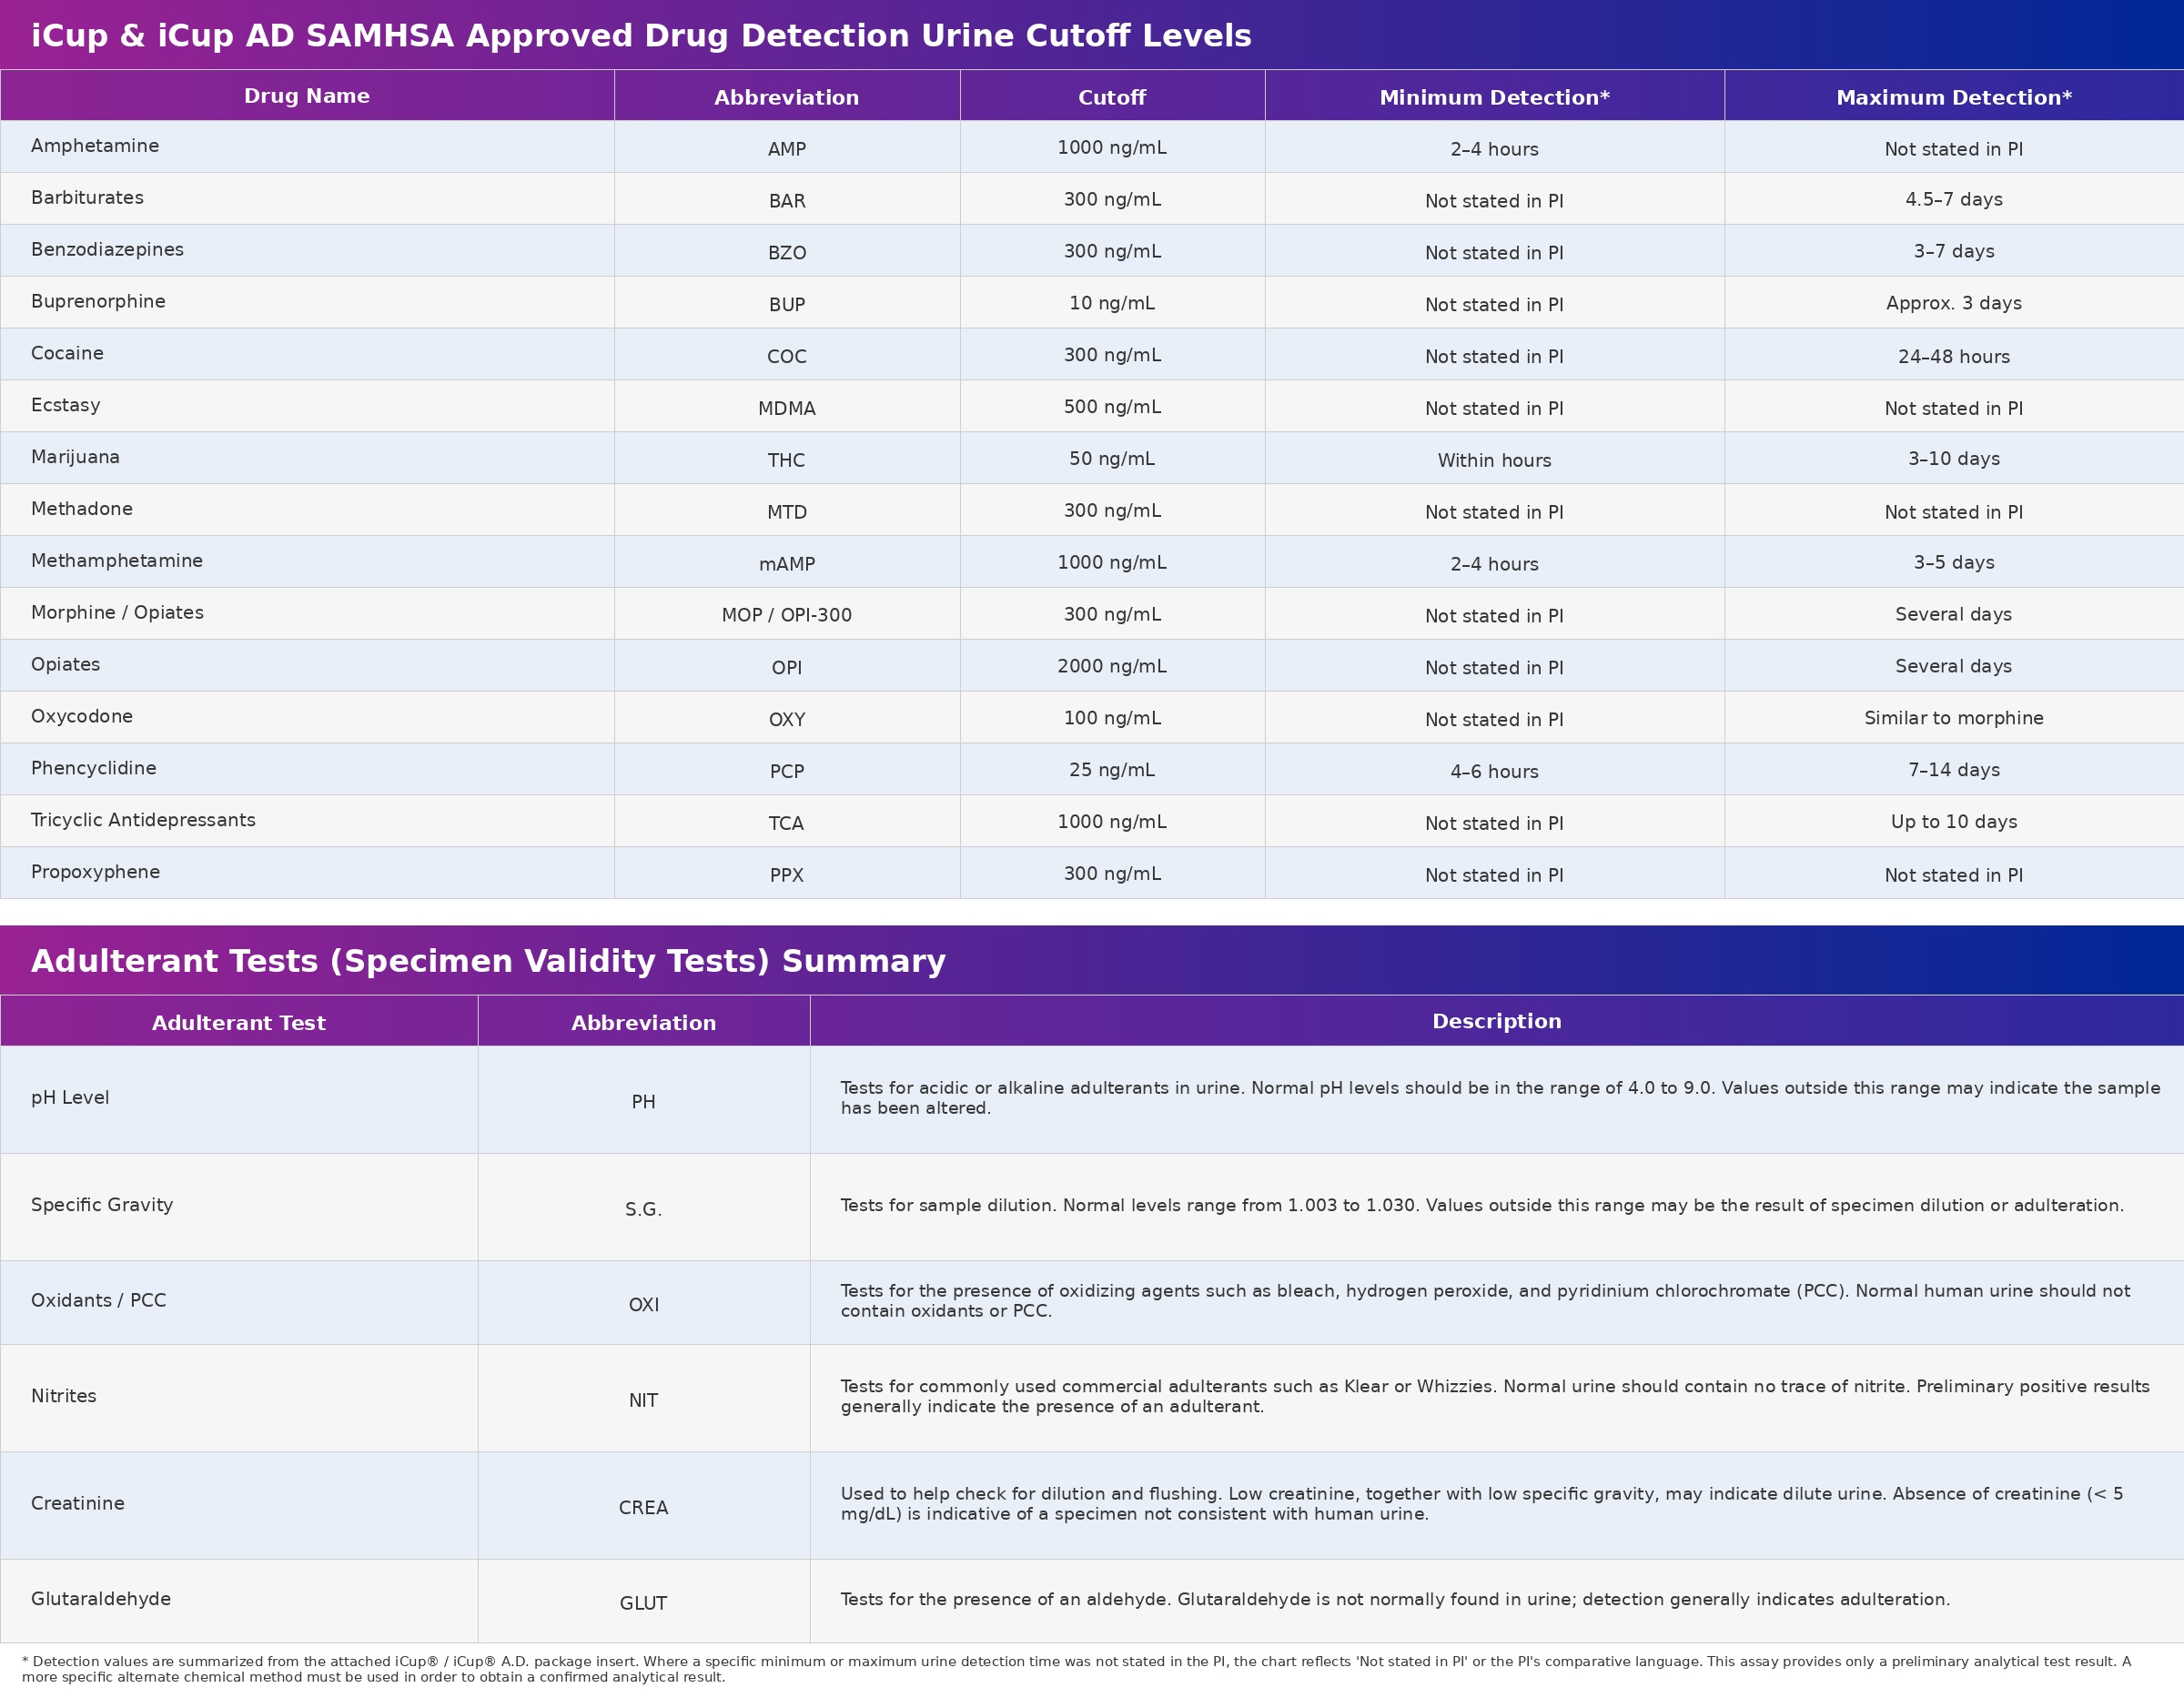The width and height of the screenshot is (2184, 1708).
Task: Click the Minimum Detection* column header
Action: coord(1493,97)
